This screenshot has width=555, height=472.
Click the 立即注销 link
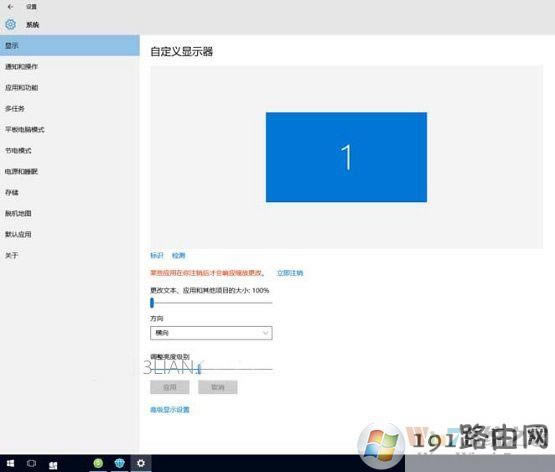[x=290, y=273]
